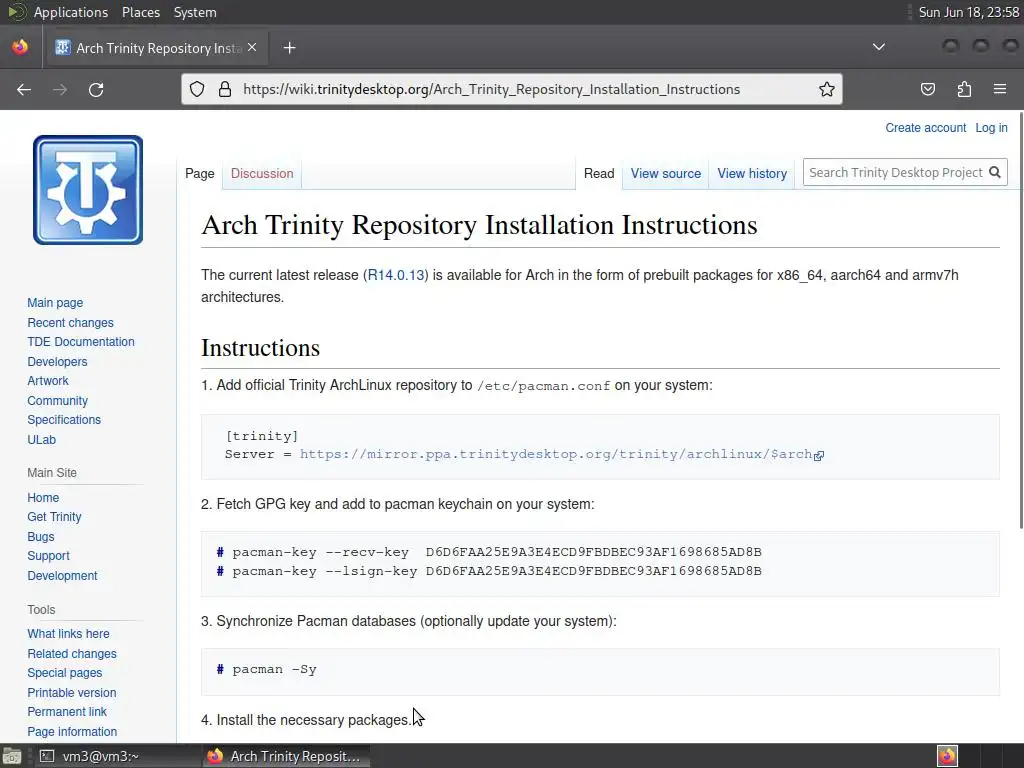
Task: Close the Arch Trinity Repository tab
Action: [x=252, y=48]
